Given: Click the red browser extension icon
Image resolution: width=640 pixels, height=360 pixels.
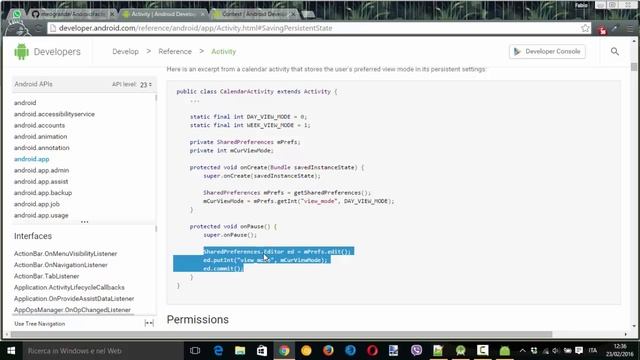Looking at the screenshot, I should pos(602,29).
